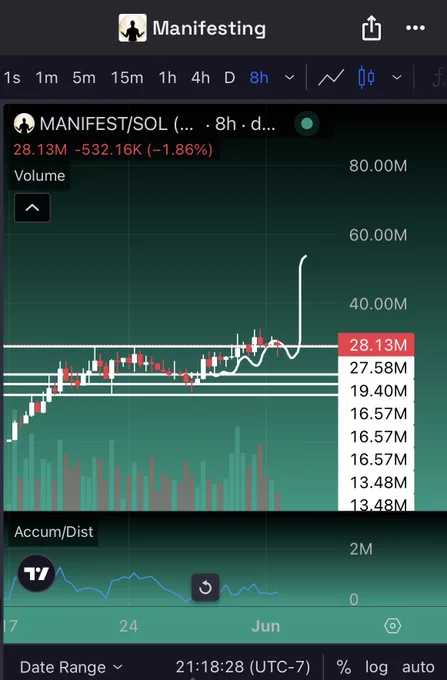Click the 80.00M price axis label
Image resolution: width=447 pixels, height=680 pixels.
coord(378,166)
